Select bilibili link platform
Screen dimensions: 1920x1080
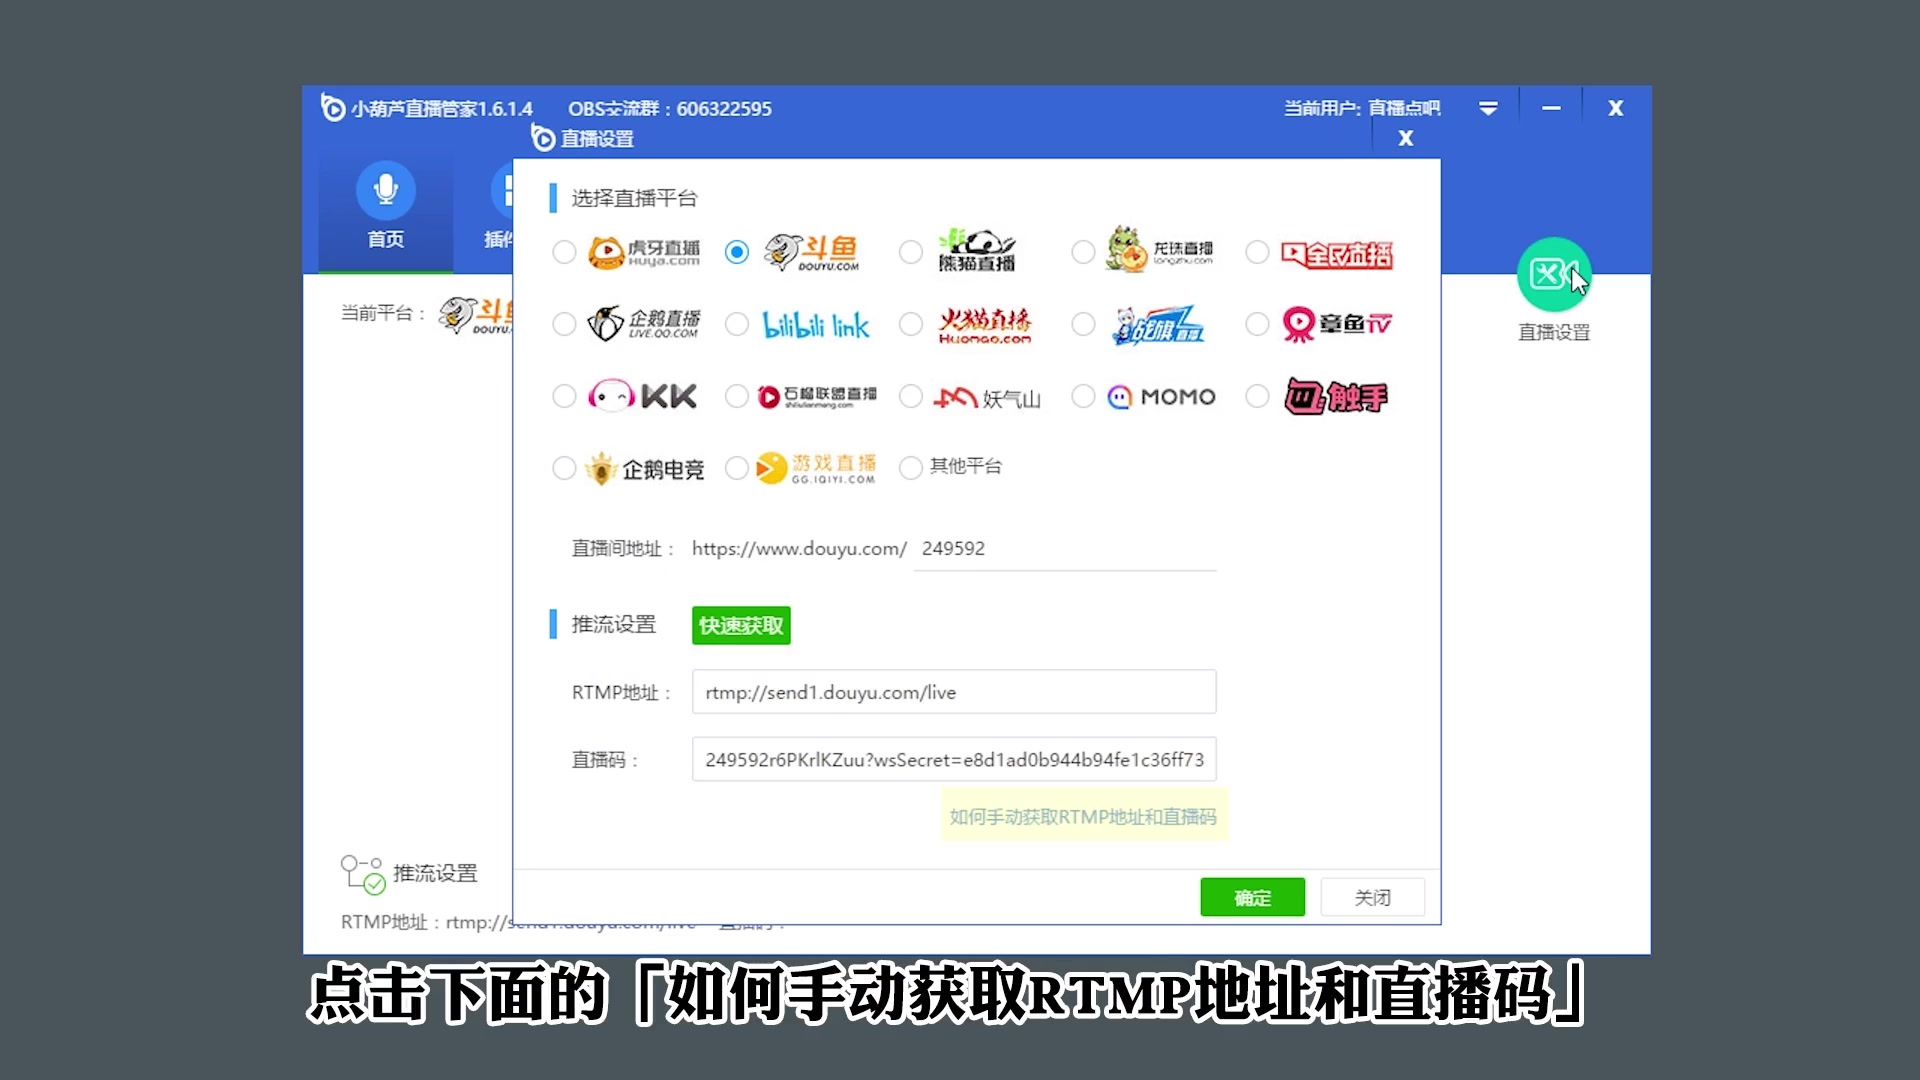pyautogui.click(x=735, y=324)
